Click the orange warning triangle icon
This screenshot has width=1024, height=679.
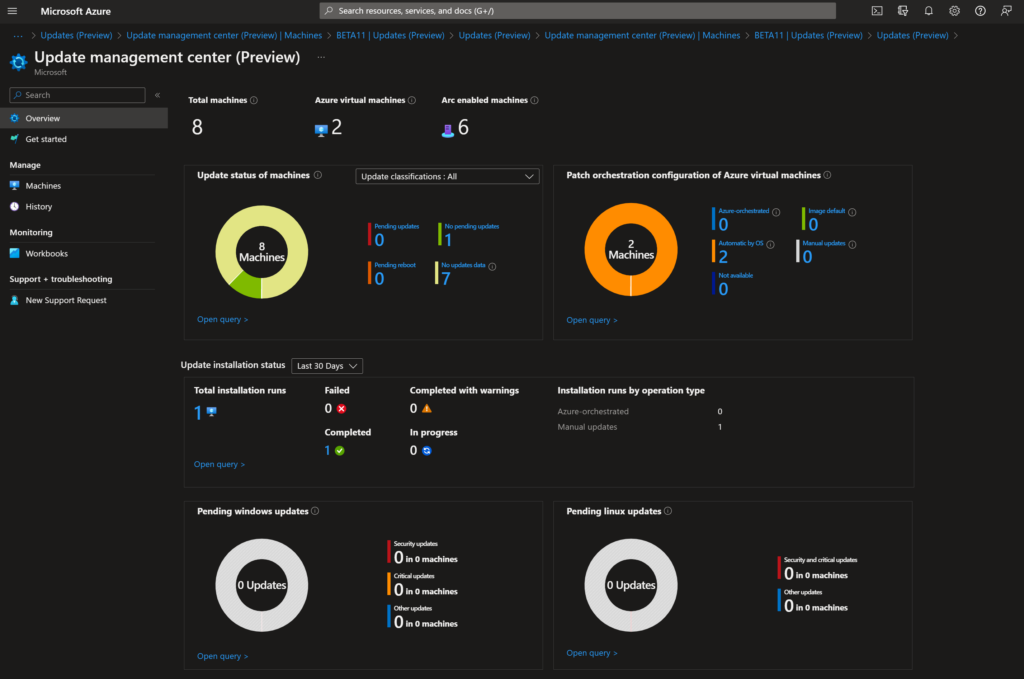click(x=427, y=409)
